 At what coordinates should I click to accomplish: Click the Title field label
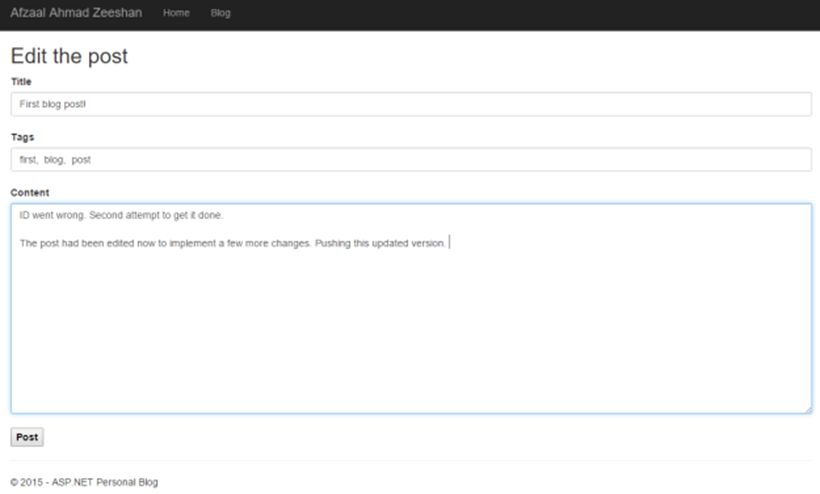point(21,82)
